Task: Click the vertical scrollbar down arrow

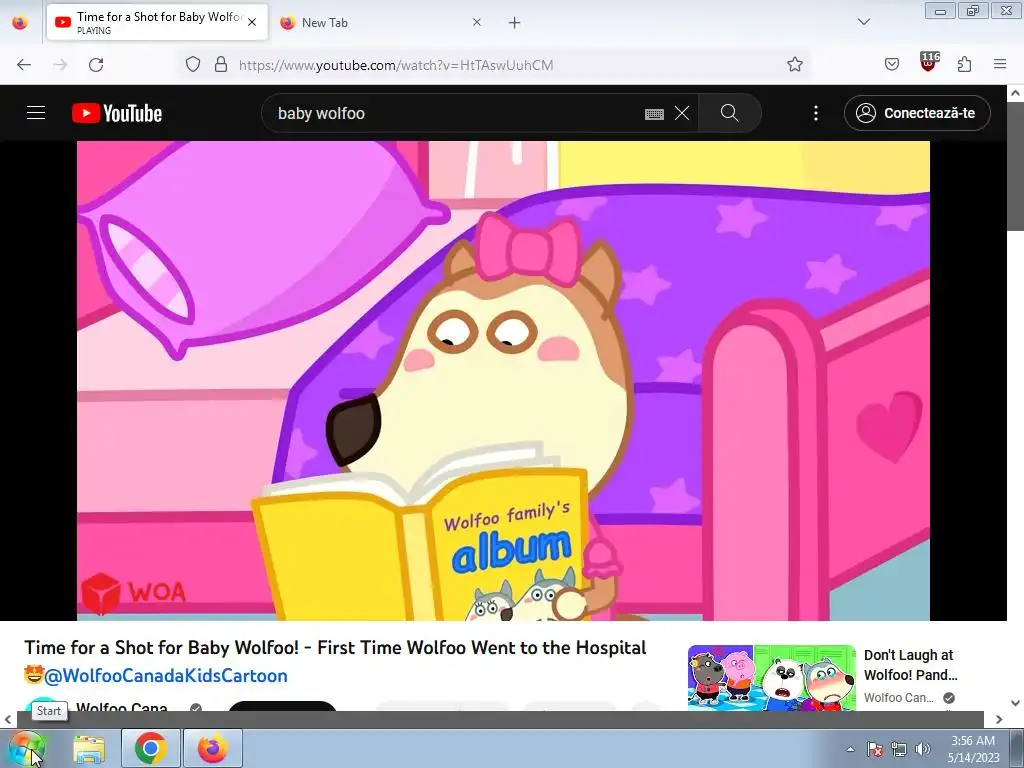Action: [1016, 703]
